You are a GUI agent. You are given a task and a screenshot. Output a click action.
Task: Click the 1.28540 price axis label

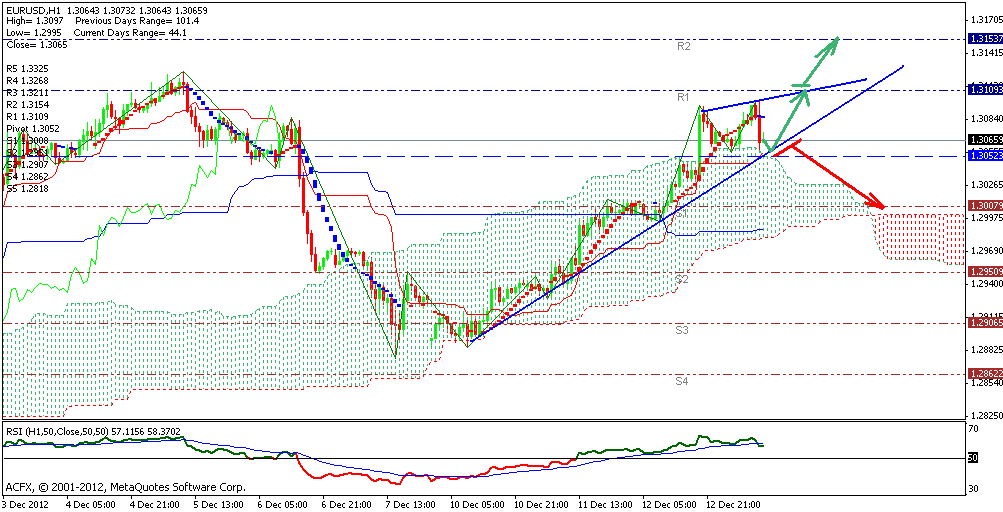point(985,383)
